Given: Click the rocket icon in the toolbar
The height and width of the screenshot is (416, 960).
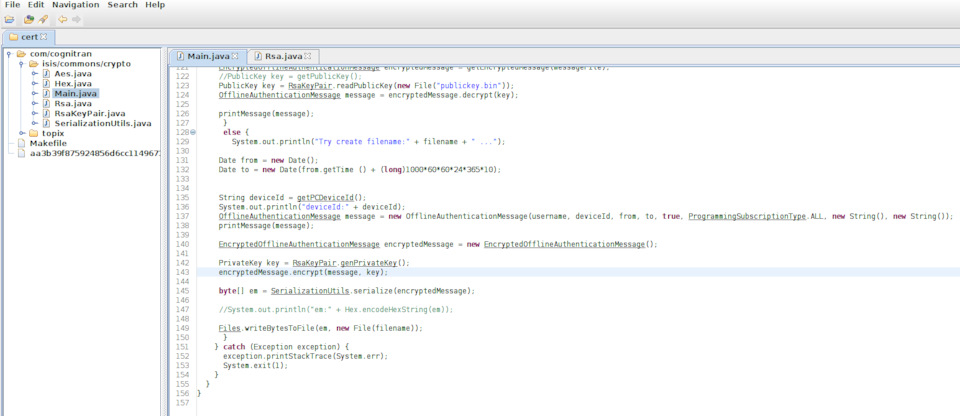Looking at the screenshot, I should (43, 19).
